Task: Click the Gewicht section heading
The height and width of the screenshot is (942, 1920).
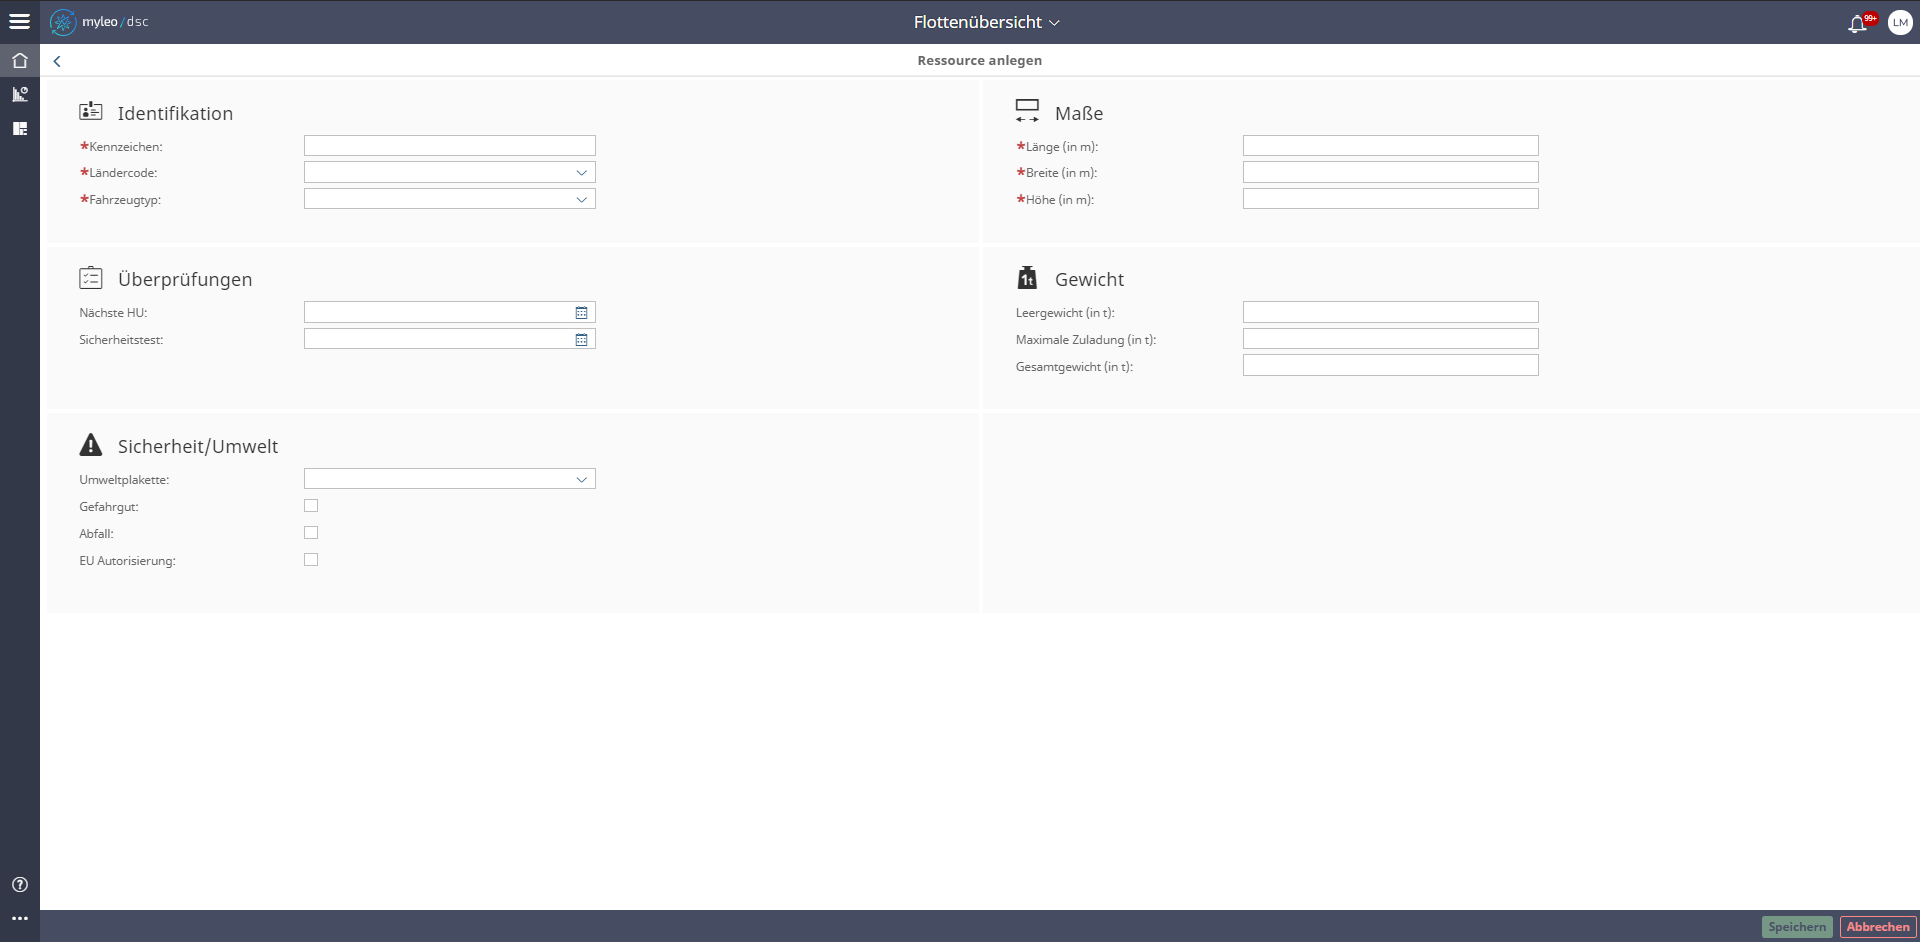Action: coord(1089,279)
